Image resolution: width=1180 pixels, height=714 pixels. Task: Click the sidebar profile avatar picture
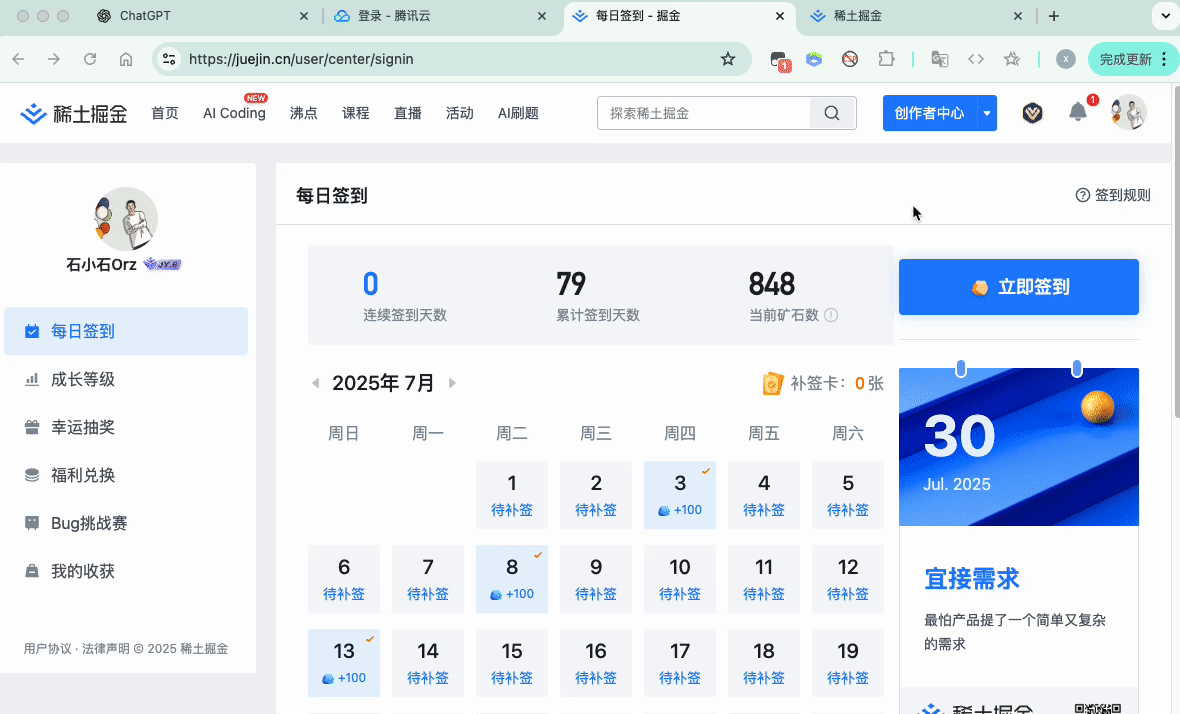(126, 219)
